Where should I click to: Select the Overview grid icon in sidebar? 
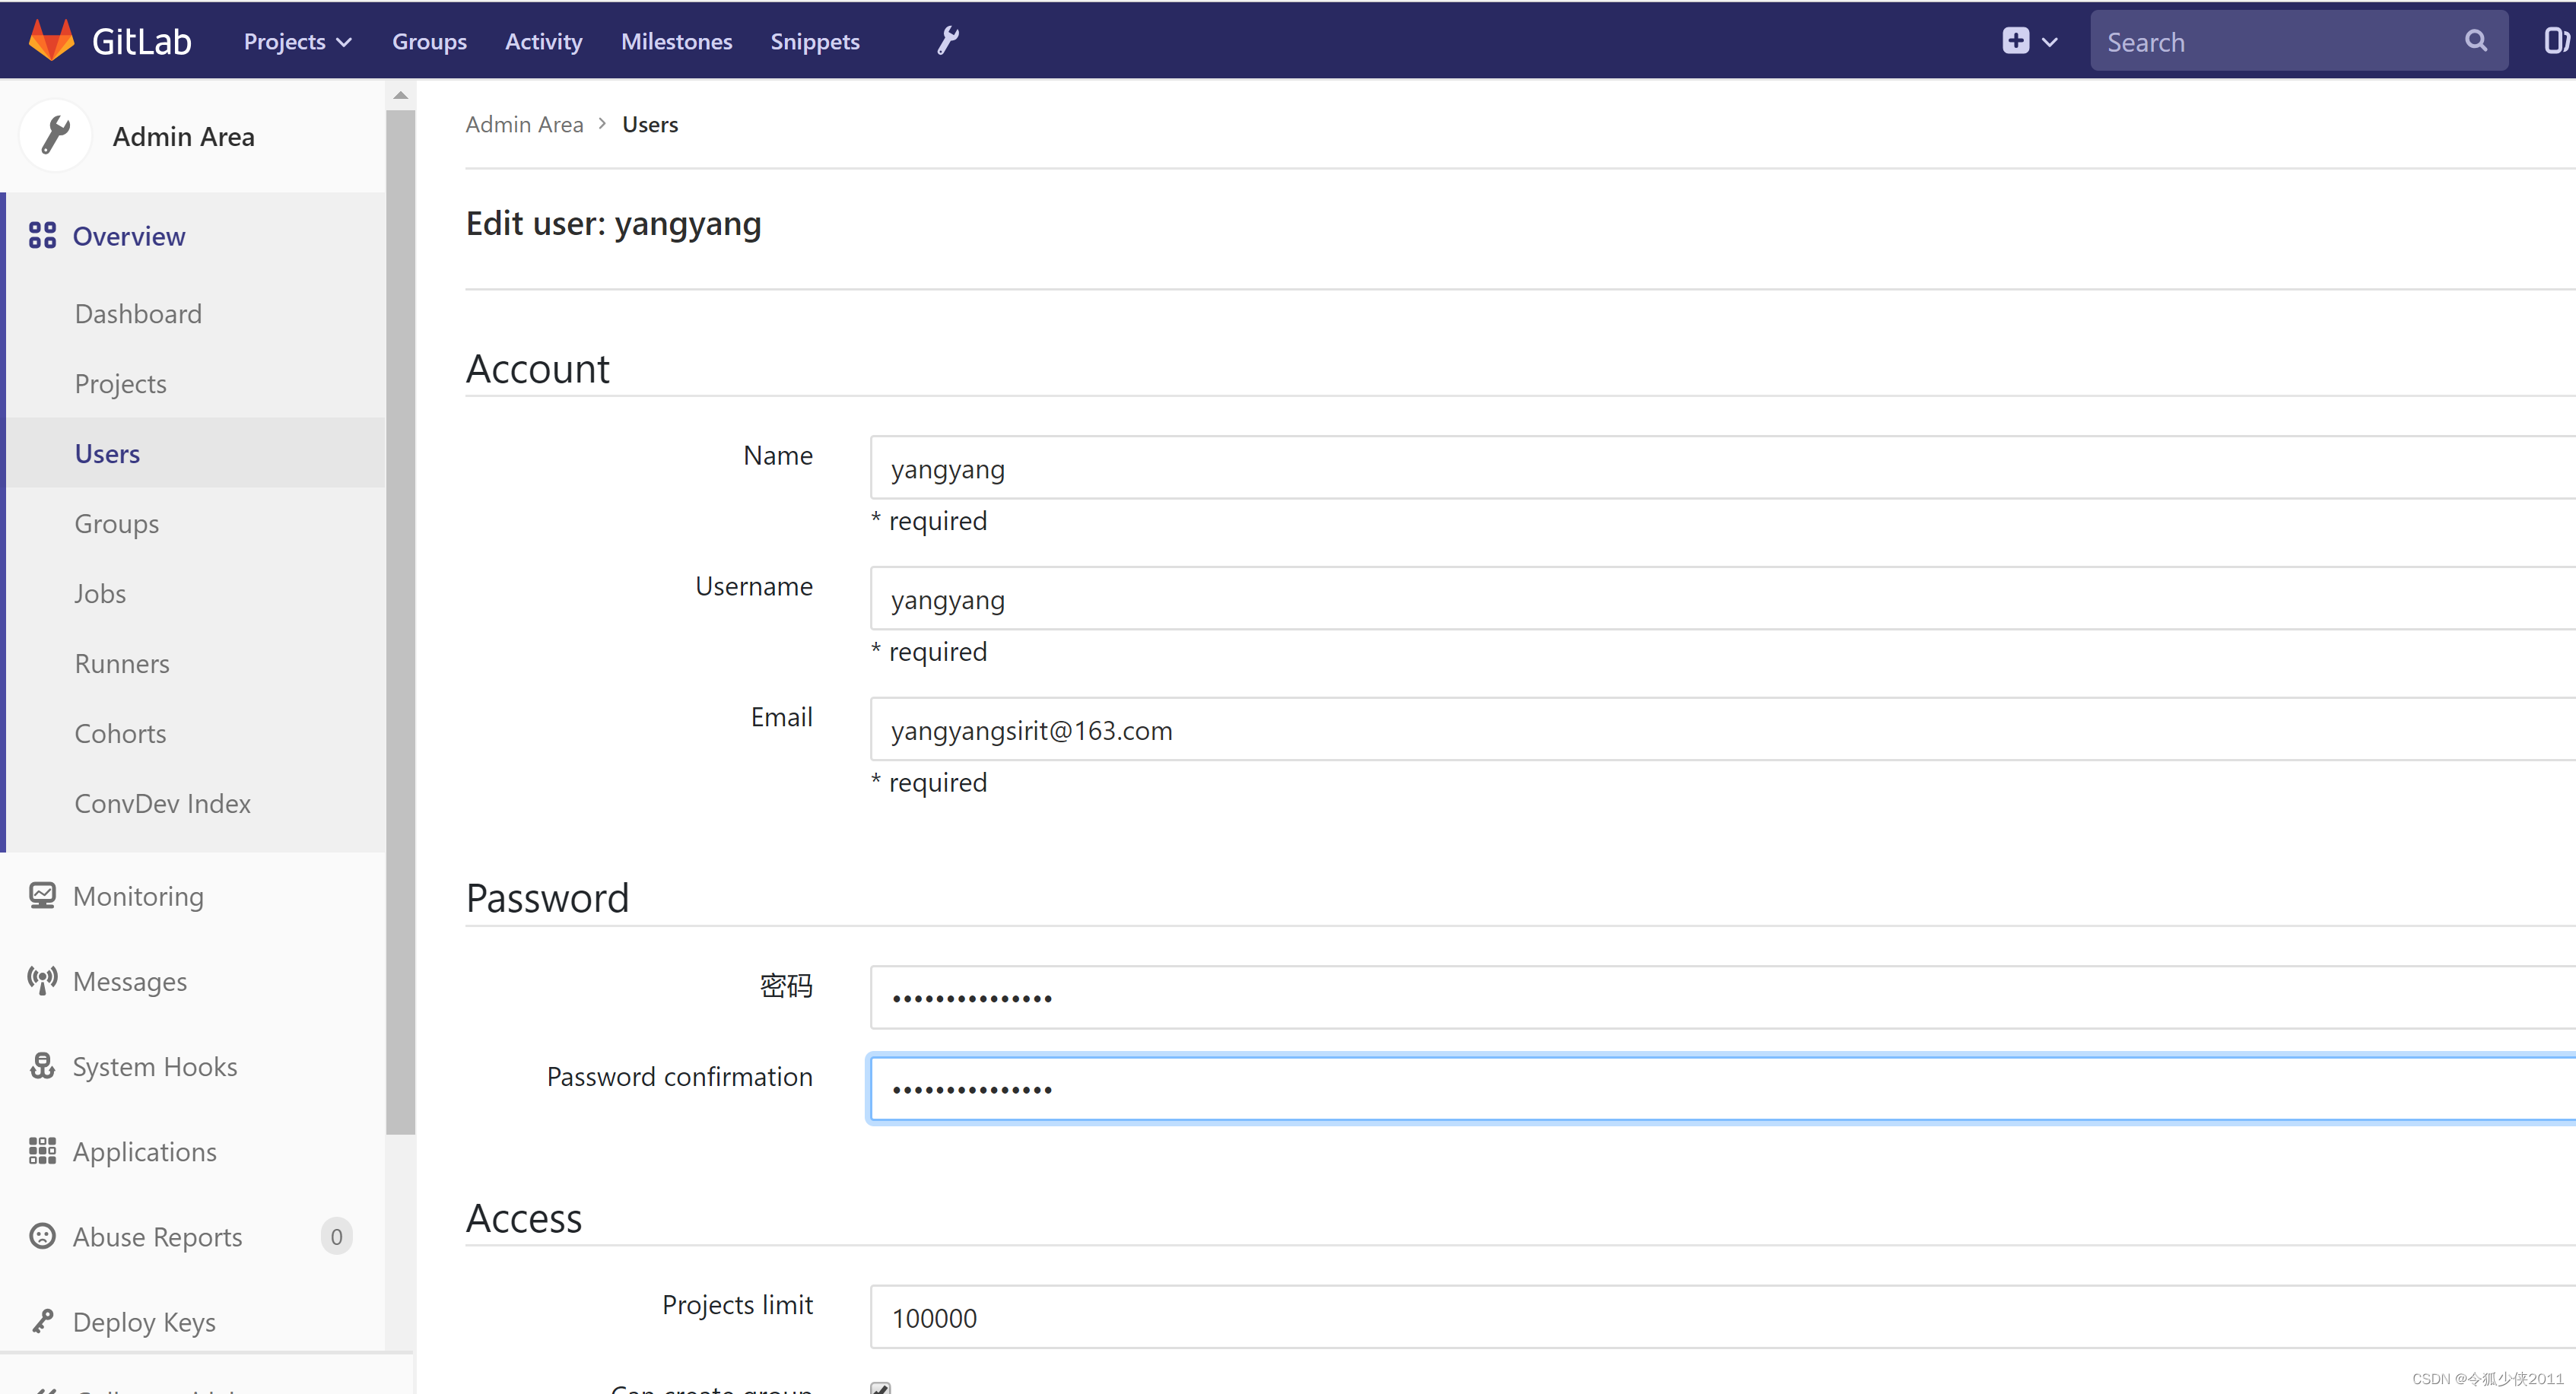41,236
